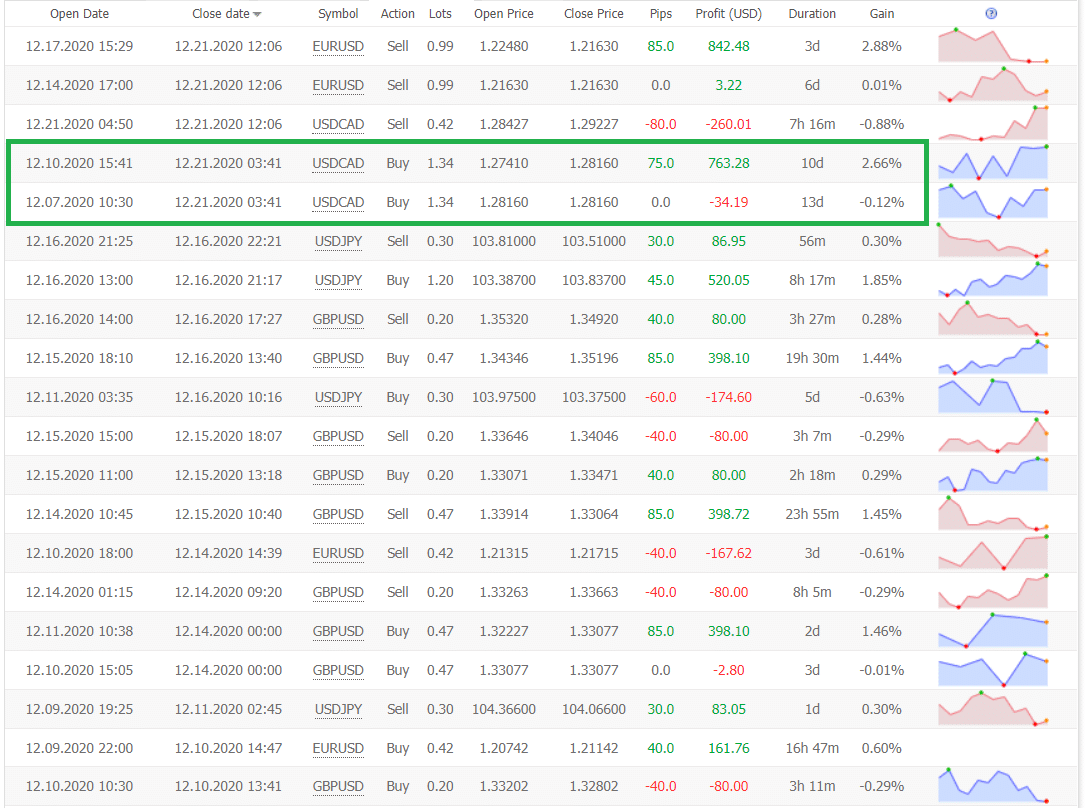Sort table by Open Price header
Viewport: 1085px width, 808px height.
click(x=503, y=14)
